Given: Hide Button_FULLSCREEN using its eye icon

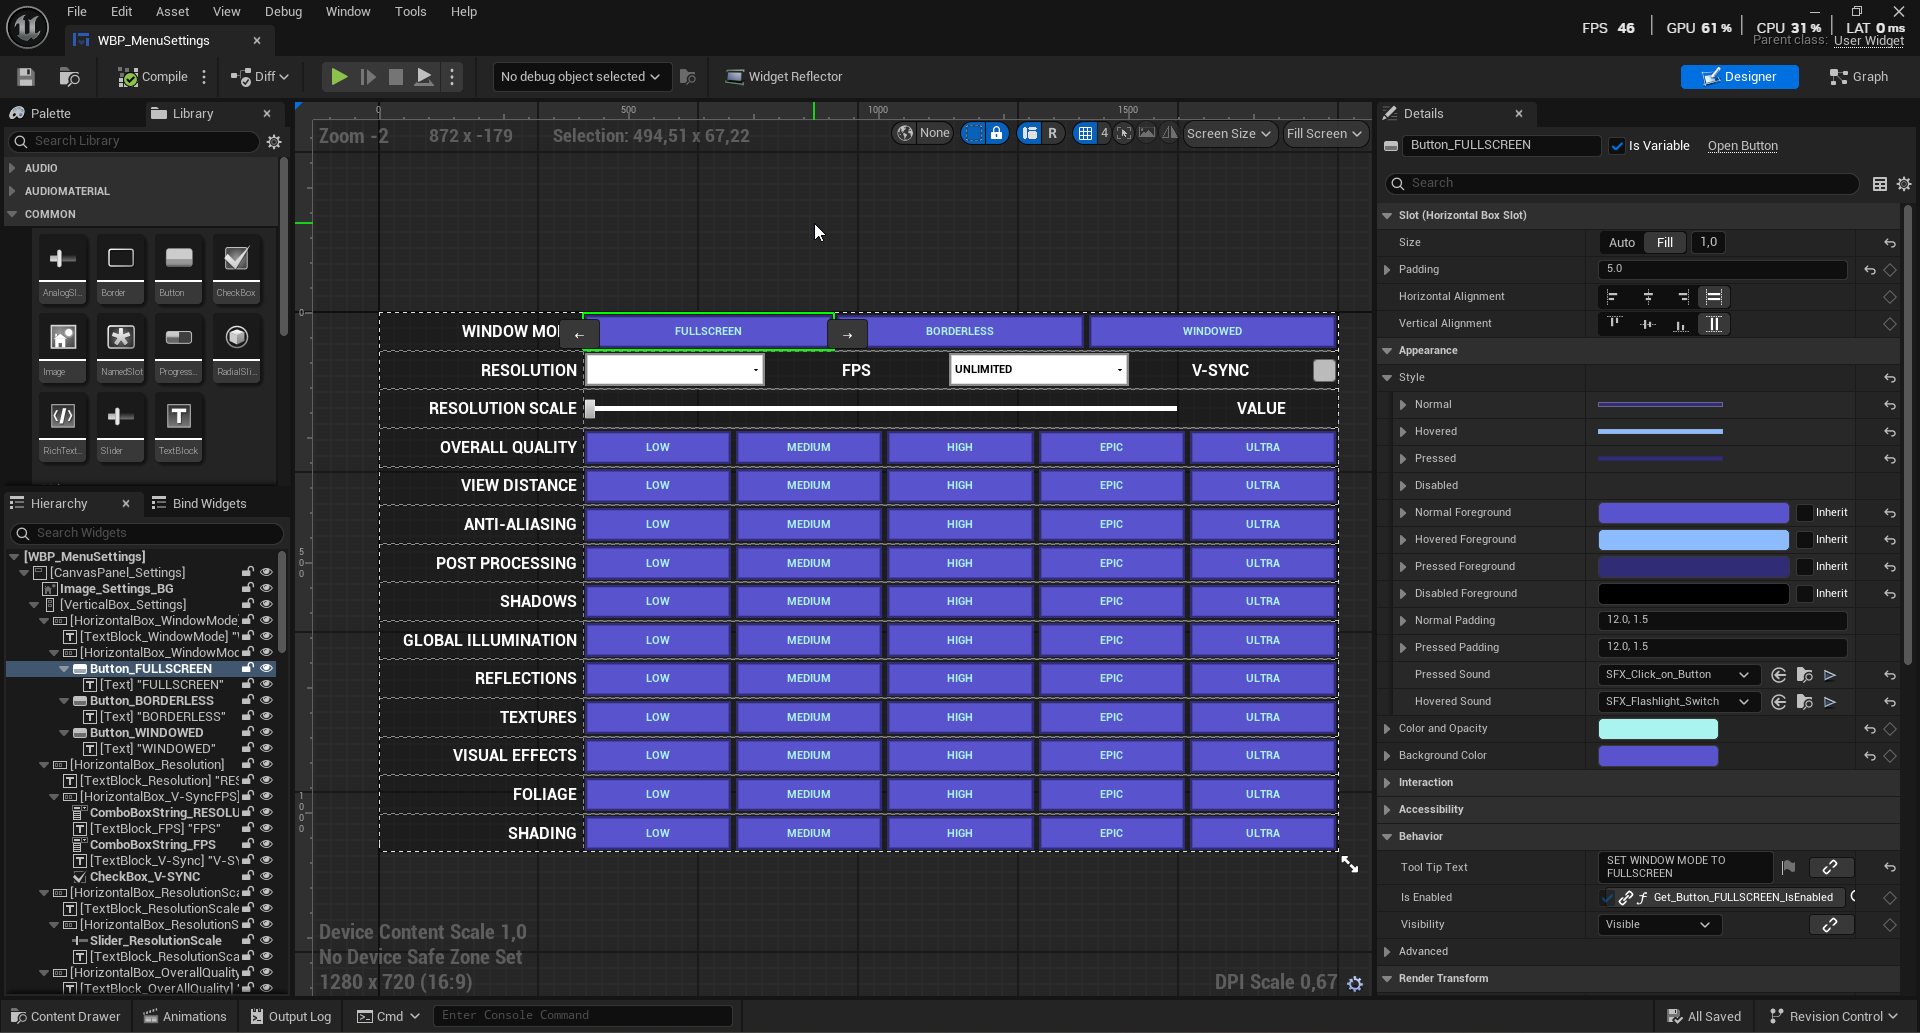Looking at the screenshot, I should [x=266, y=668].
